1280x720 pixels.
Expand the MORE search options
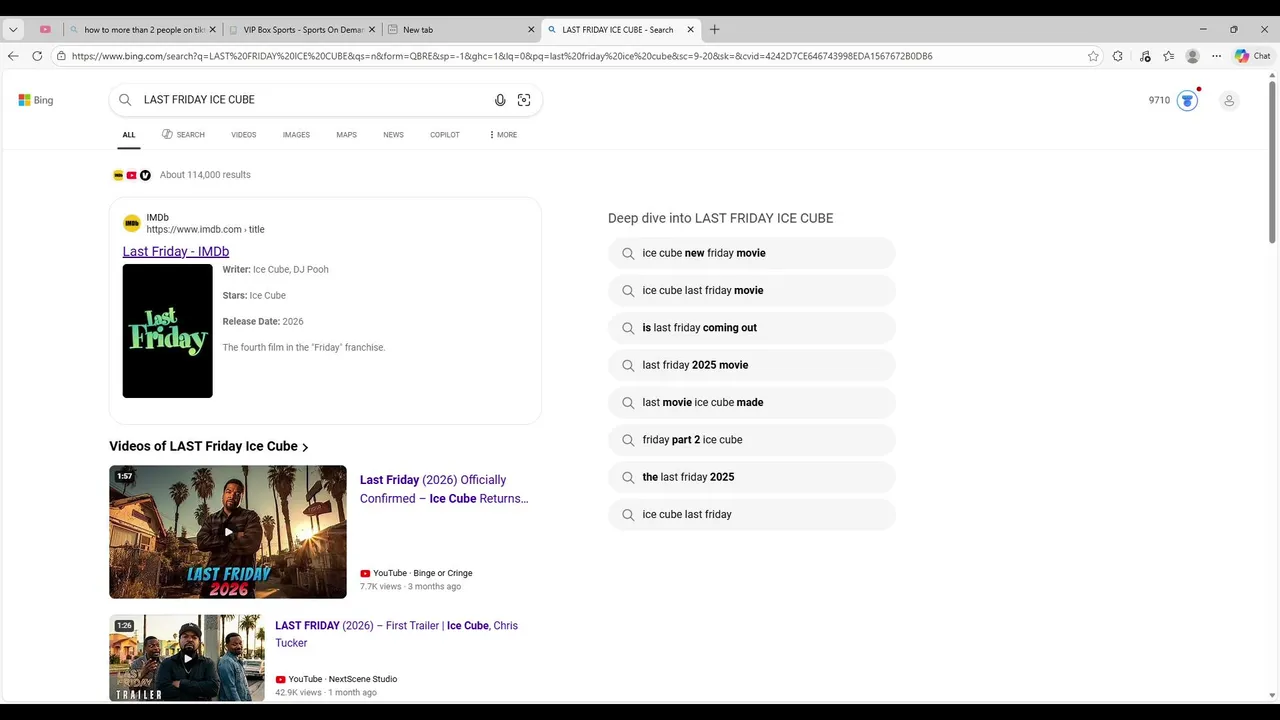point(503,135)
